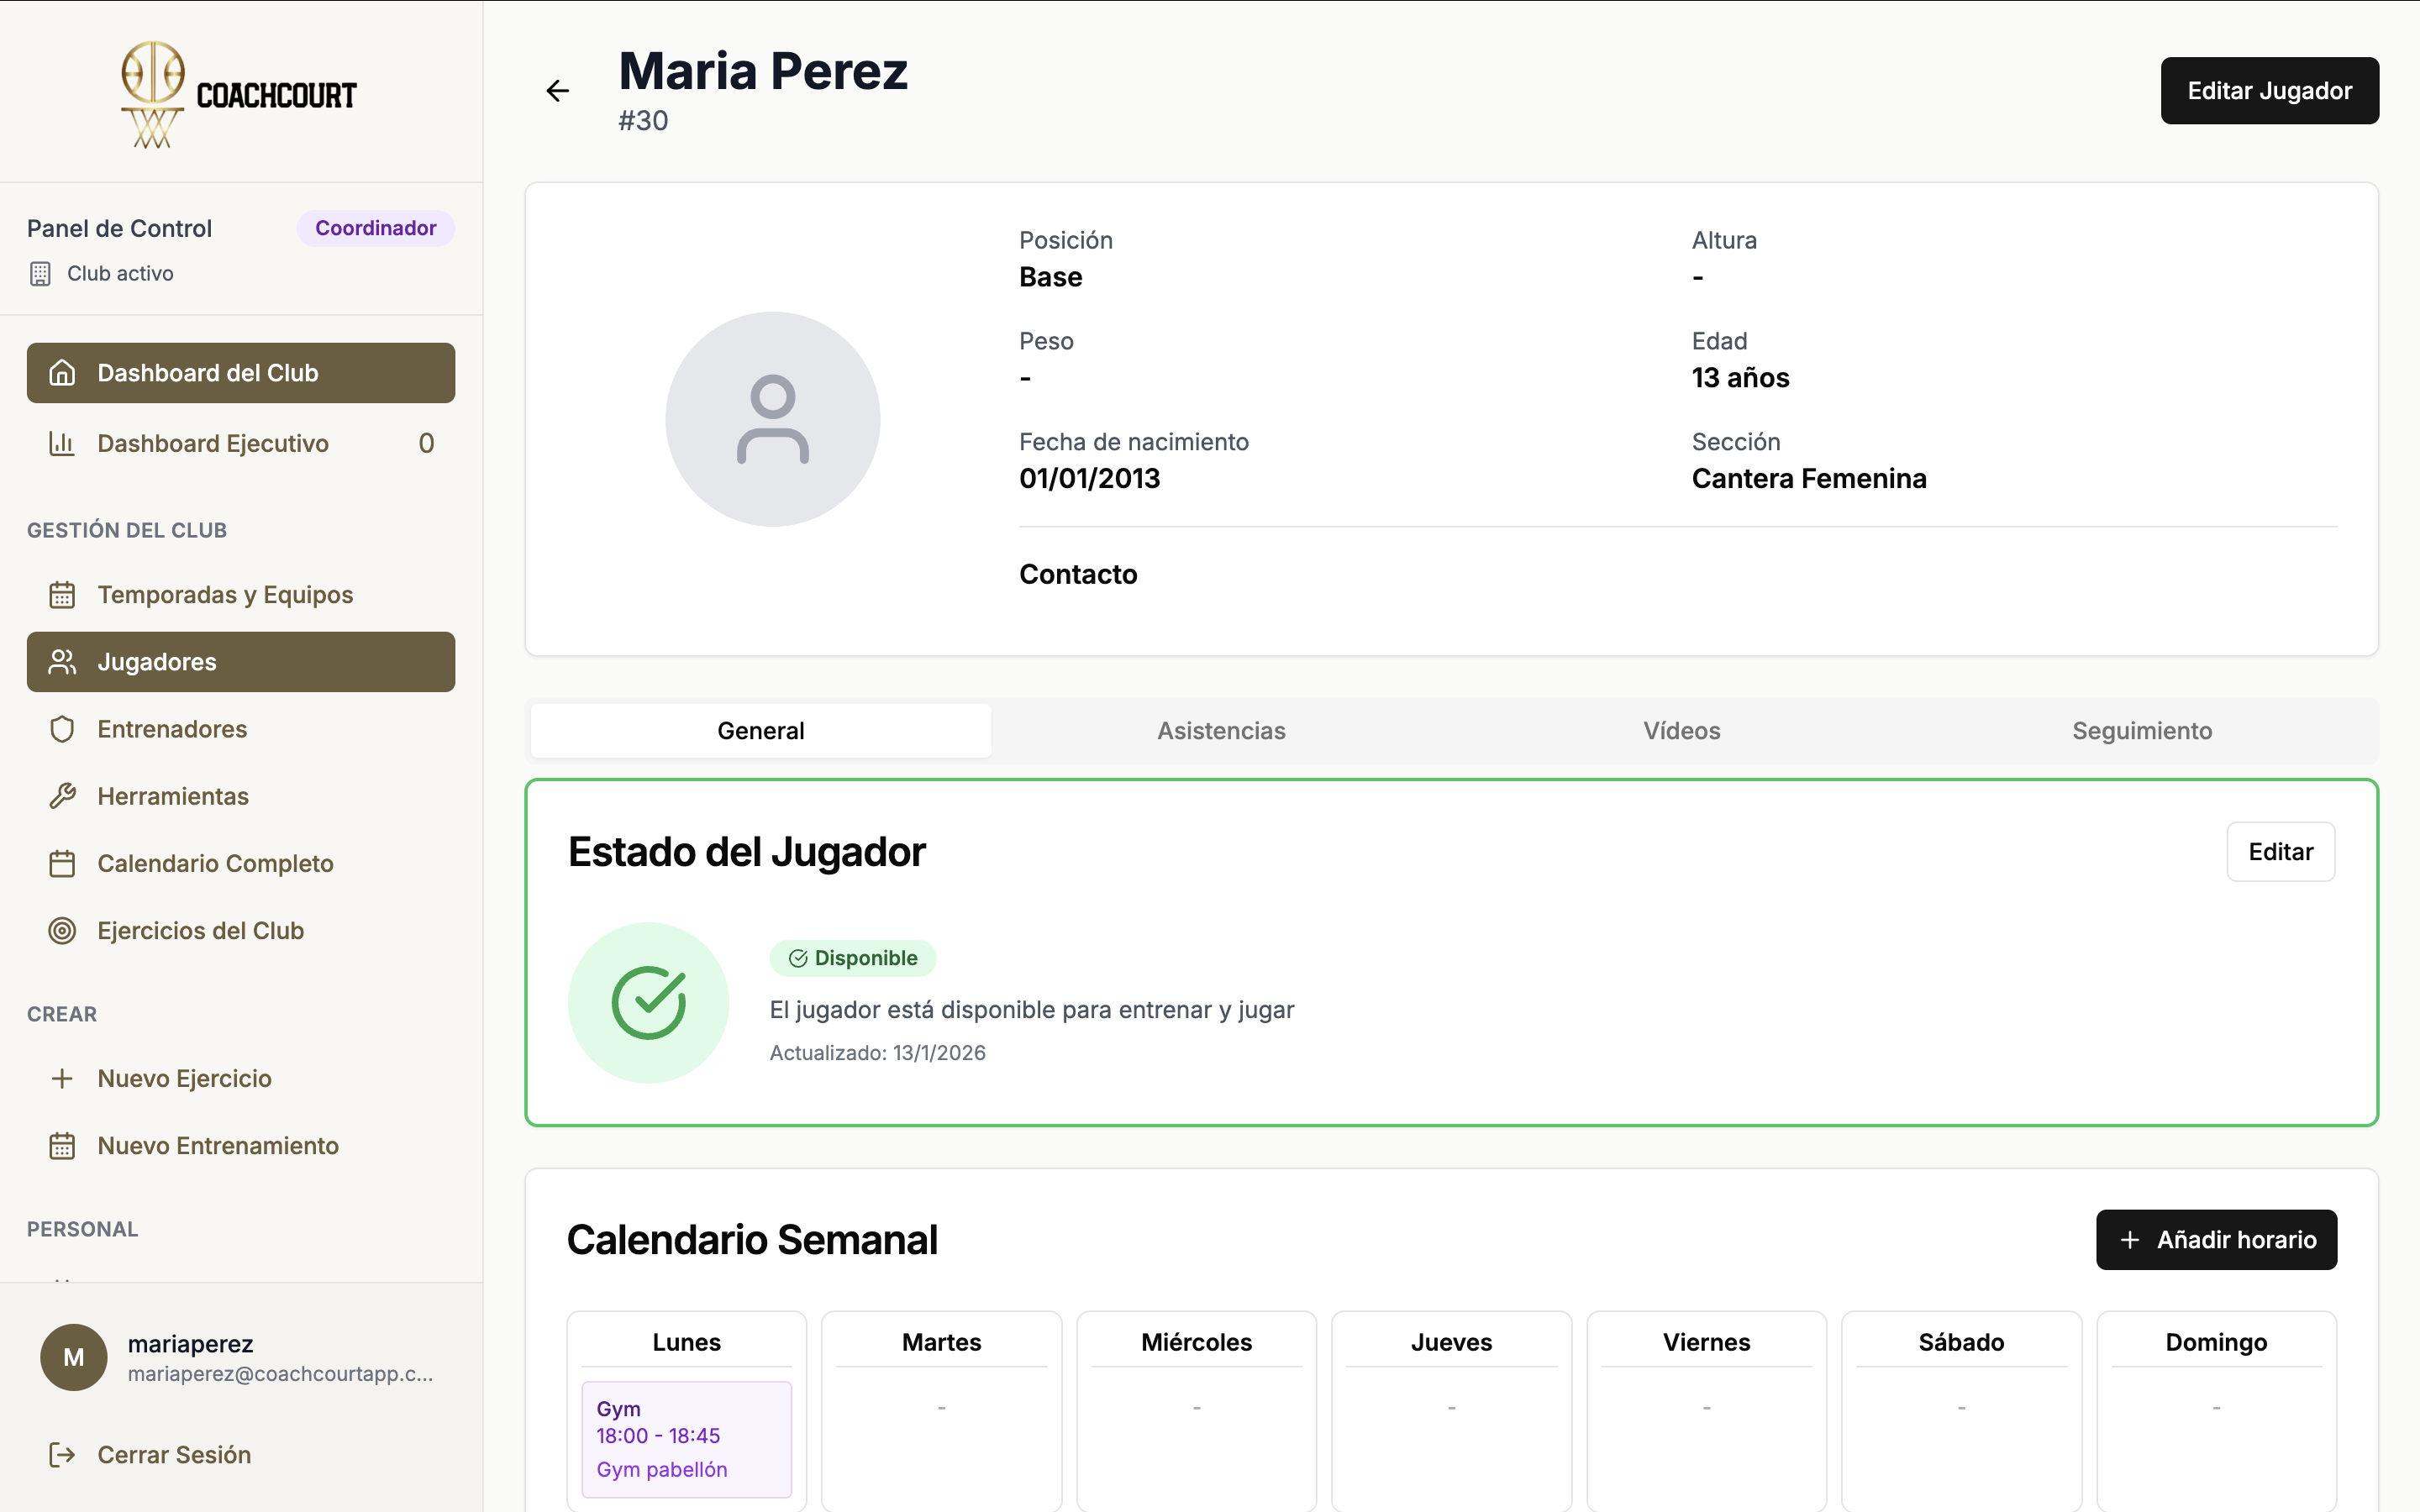Open Temporadas y Equipos via its calendar icon
The image size is (2420, 1512).
pos(63,594)
